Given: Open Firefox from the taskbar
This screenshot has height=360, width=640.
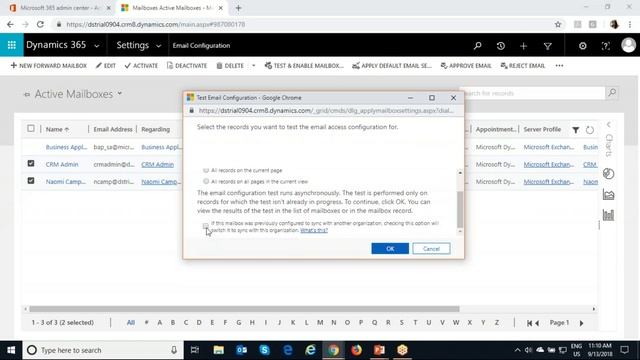Looking at the screenshot, I should pos(356,350).
